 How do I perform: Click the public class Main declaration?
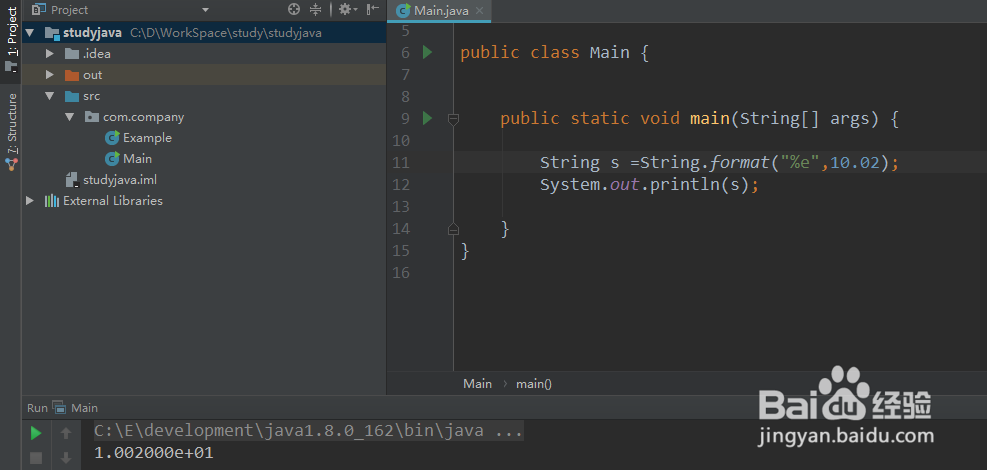pyautogui.click(x=554, y=52)
